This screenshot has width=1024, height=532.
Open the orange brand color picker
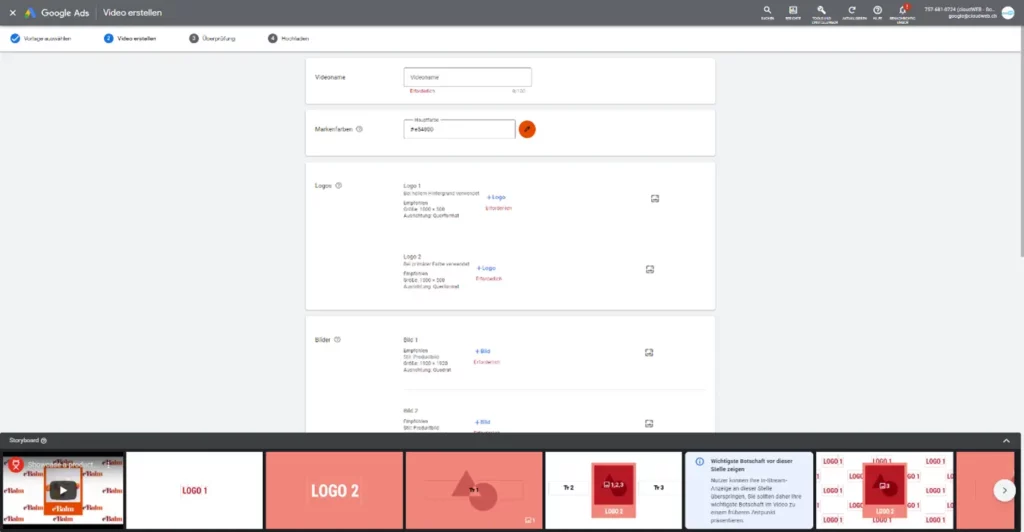point(527,129)
